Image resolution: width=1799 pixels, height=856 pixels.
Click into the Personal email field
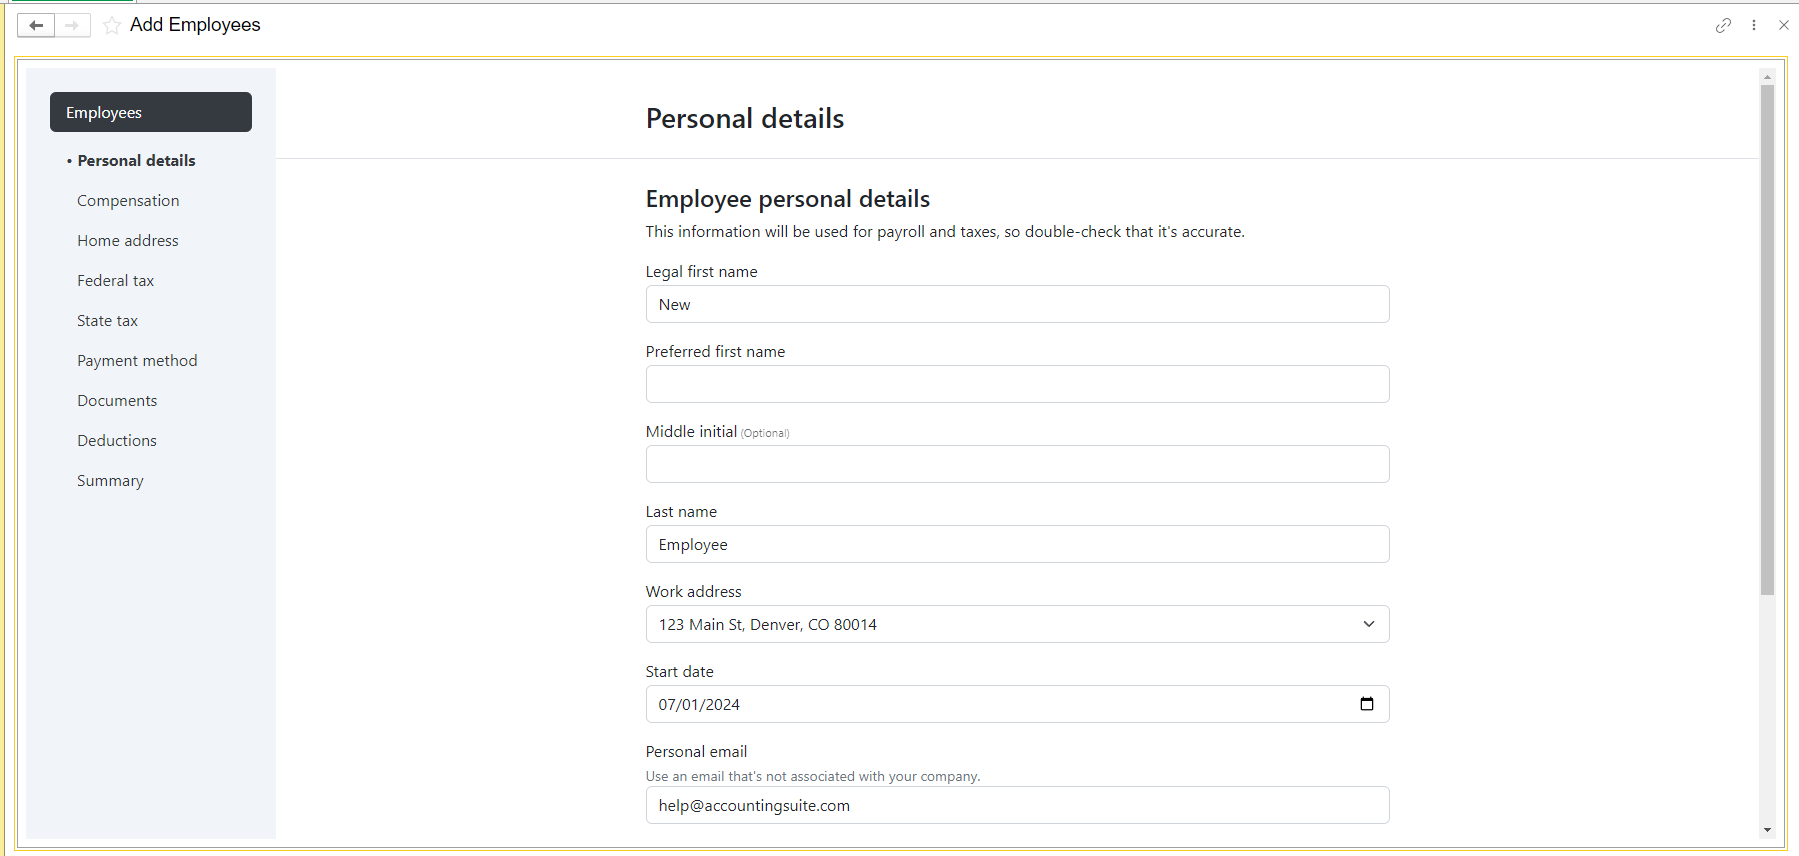[1017, 805]
